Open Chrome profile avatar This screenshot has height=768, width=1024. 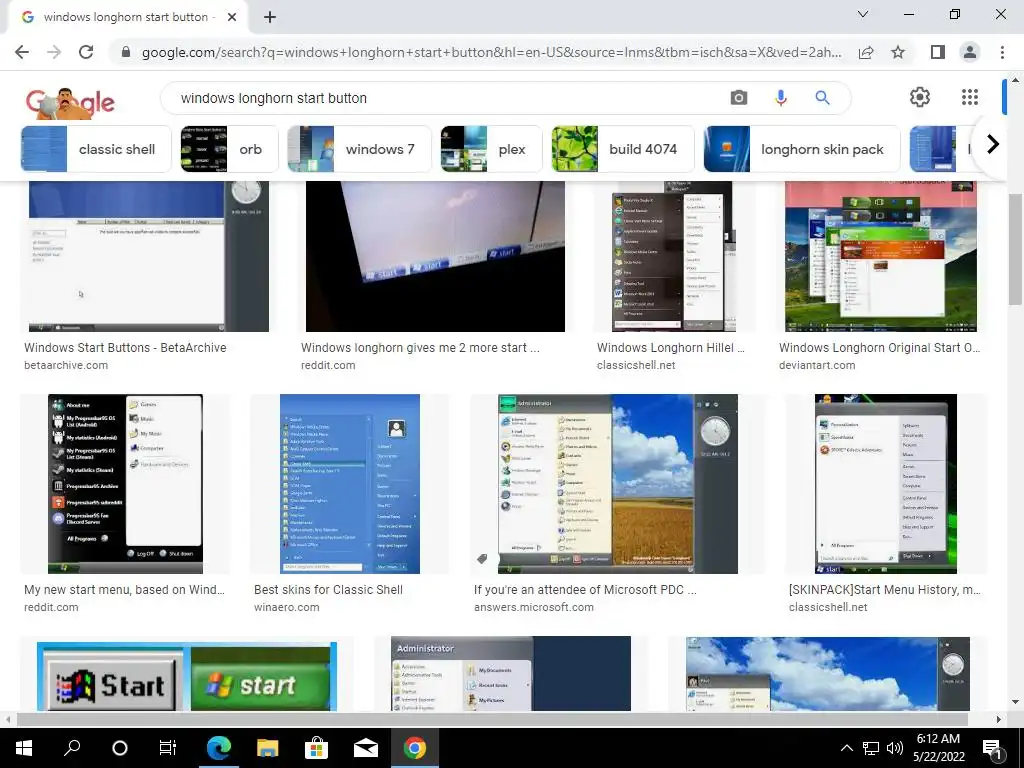coord(970,52)
